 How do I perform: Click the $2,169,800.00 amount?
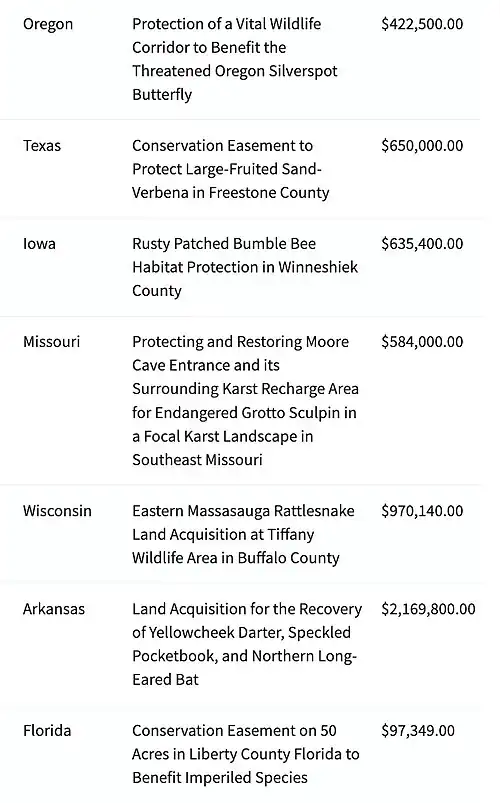click(428, 609)
